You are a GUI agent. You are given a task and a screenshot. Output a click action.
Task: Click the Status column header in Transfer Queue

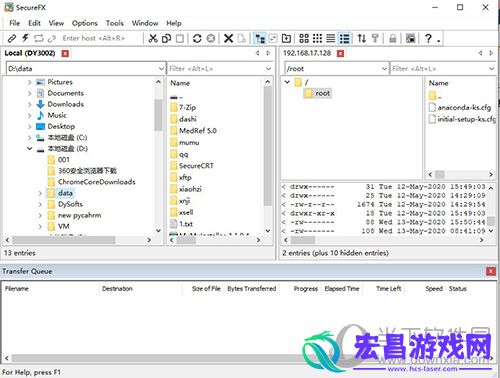point(457,289)
